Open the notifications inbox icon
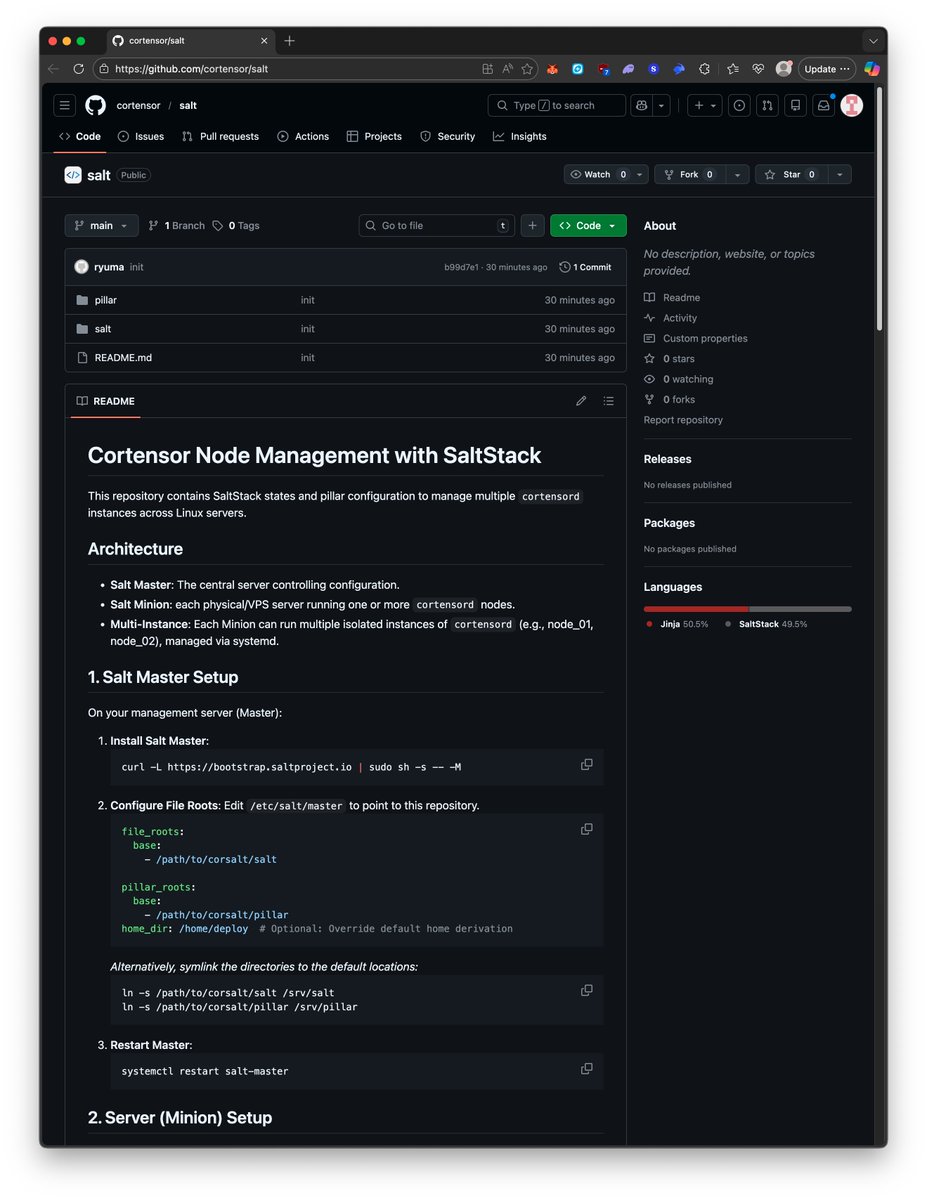Image resolution: width=927 pixels, height=1200 pixels. coord(823,105)
